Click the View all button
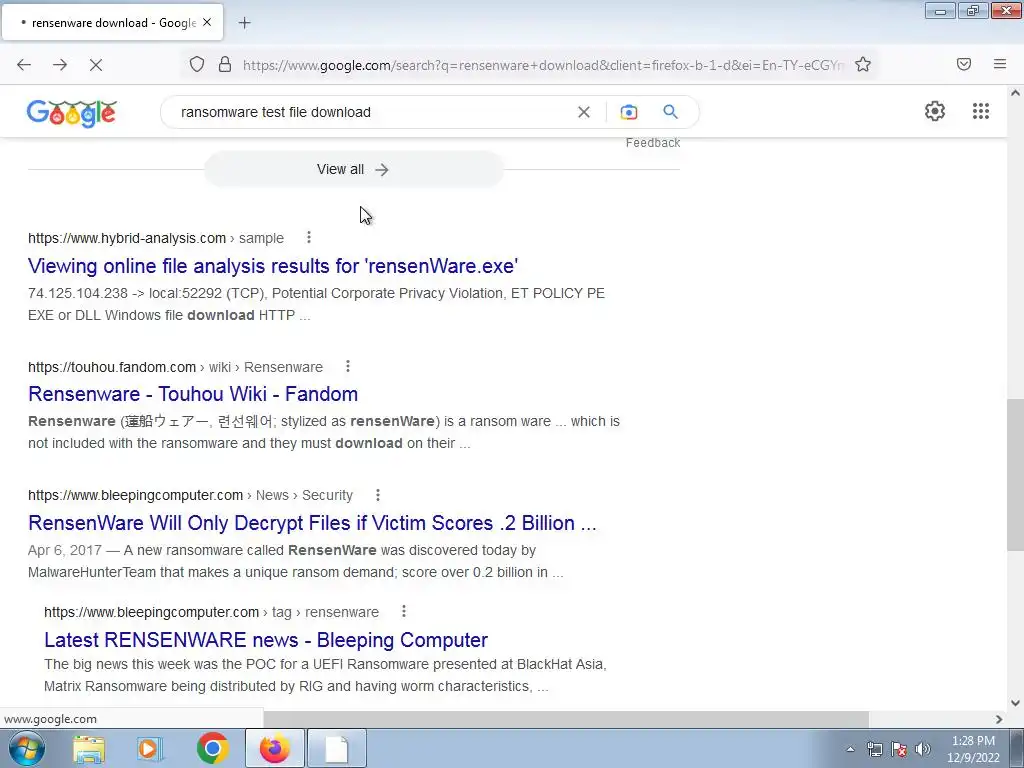The height and width of the screenshot is (768, 1024). pos(353,169)
